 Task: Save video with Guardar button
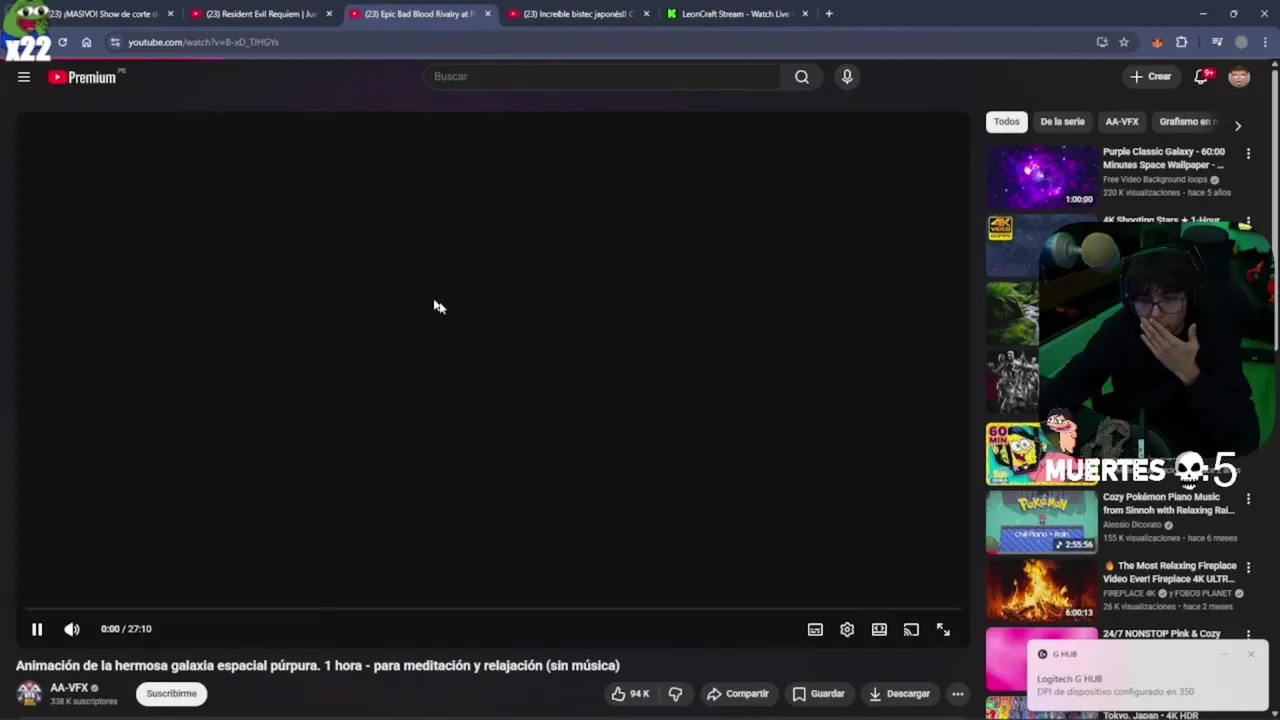[818, 694]
